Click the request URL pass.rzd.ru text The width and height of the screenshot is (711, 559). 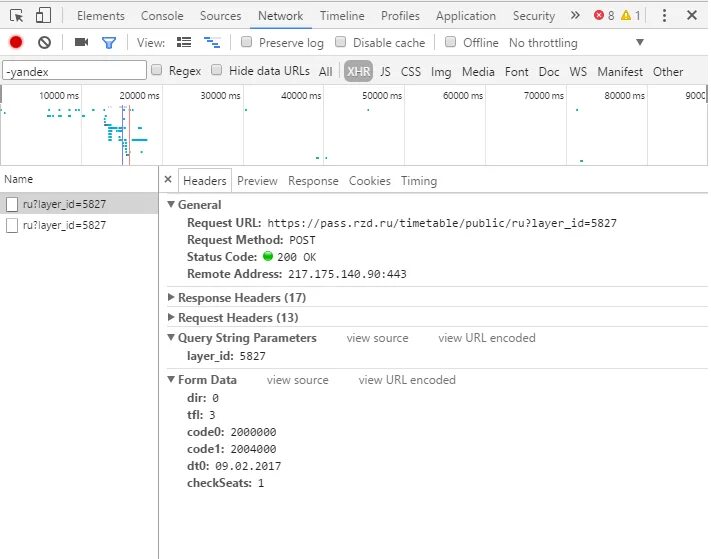[x=442, y=223]
